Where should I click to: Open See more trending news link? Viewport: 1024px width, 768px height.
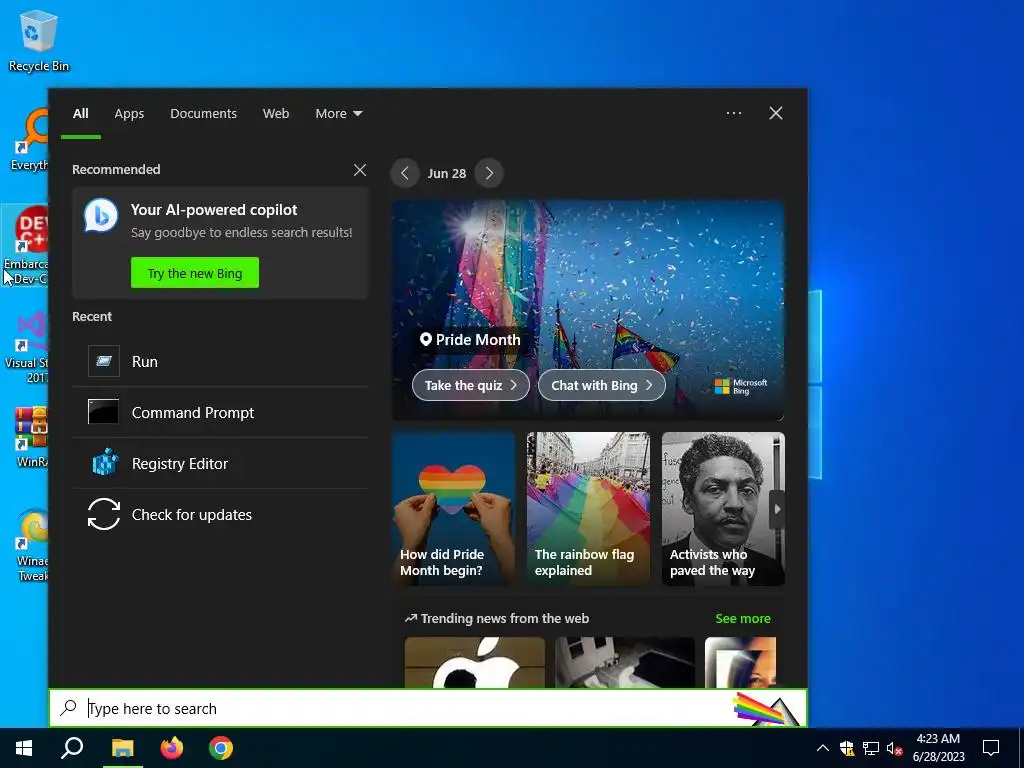743,618
